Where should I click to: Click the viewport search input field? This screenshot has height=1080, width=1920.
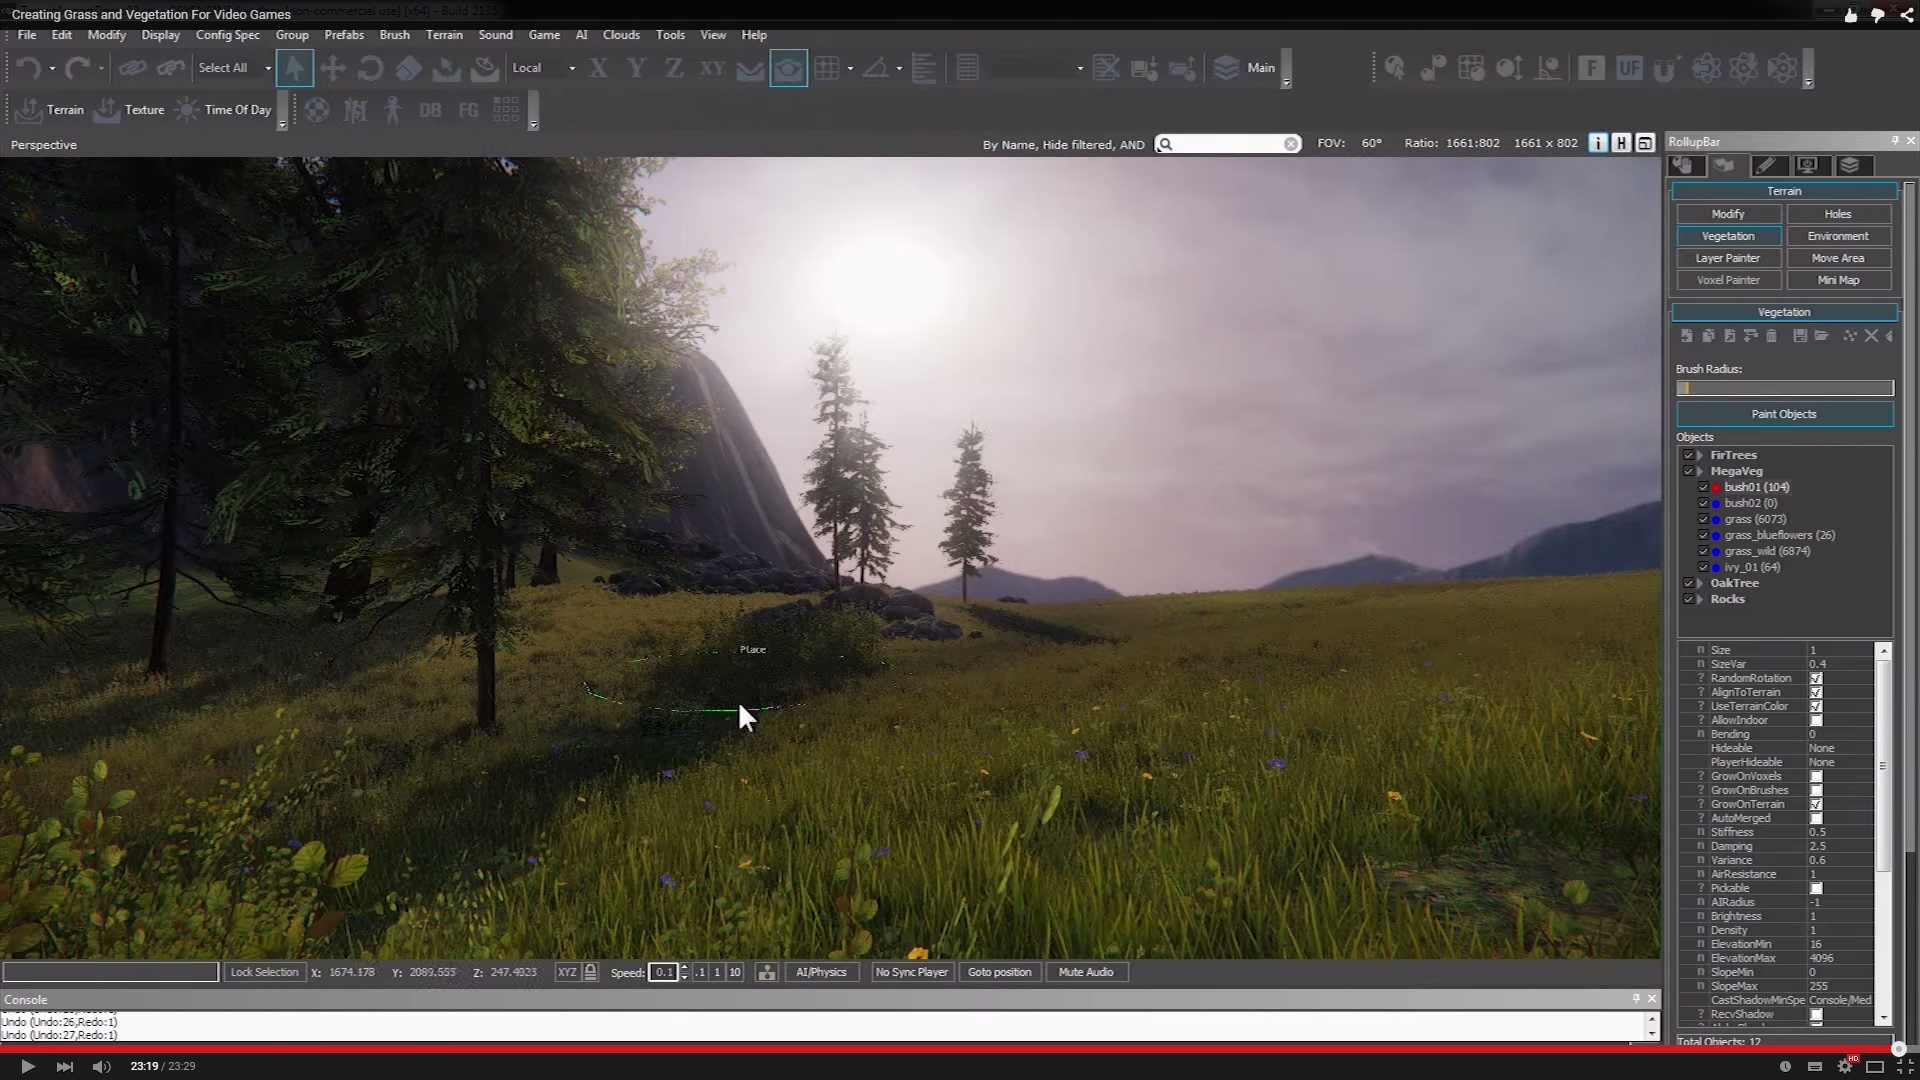tap(1229, 144)
